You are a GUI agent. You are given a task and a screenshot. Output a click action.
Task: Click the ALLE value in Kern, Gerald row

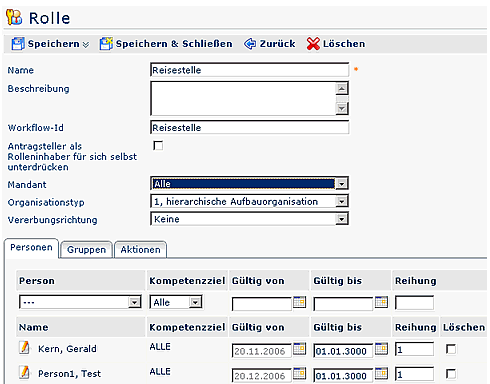pyautogui.click(x=160, y=347)
